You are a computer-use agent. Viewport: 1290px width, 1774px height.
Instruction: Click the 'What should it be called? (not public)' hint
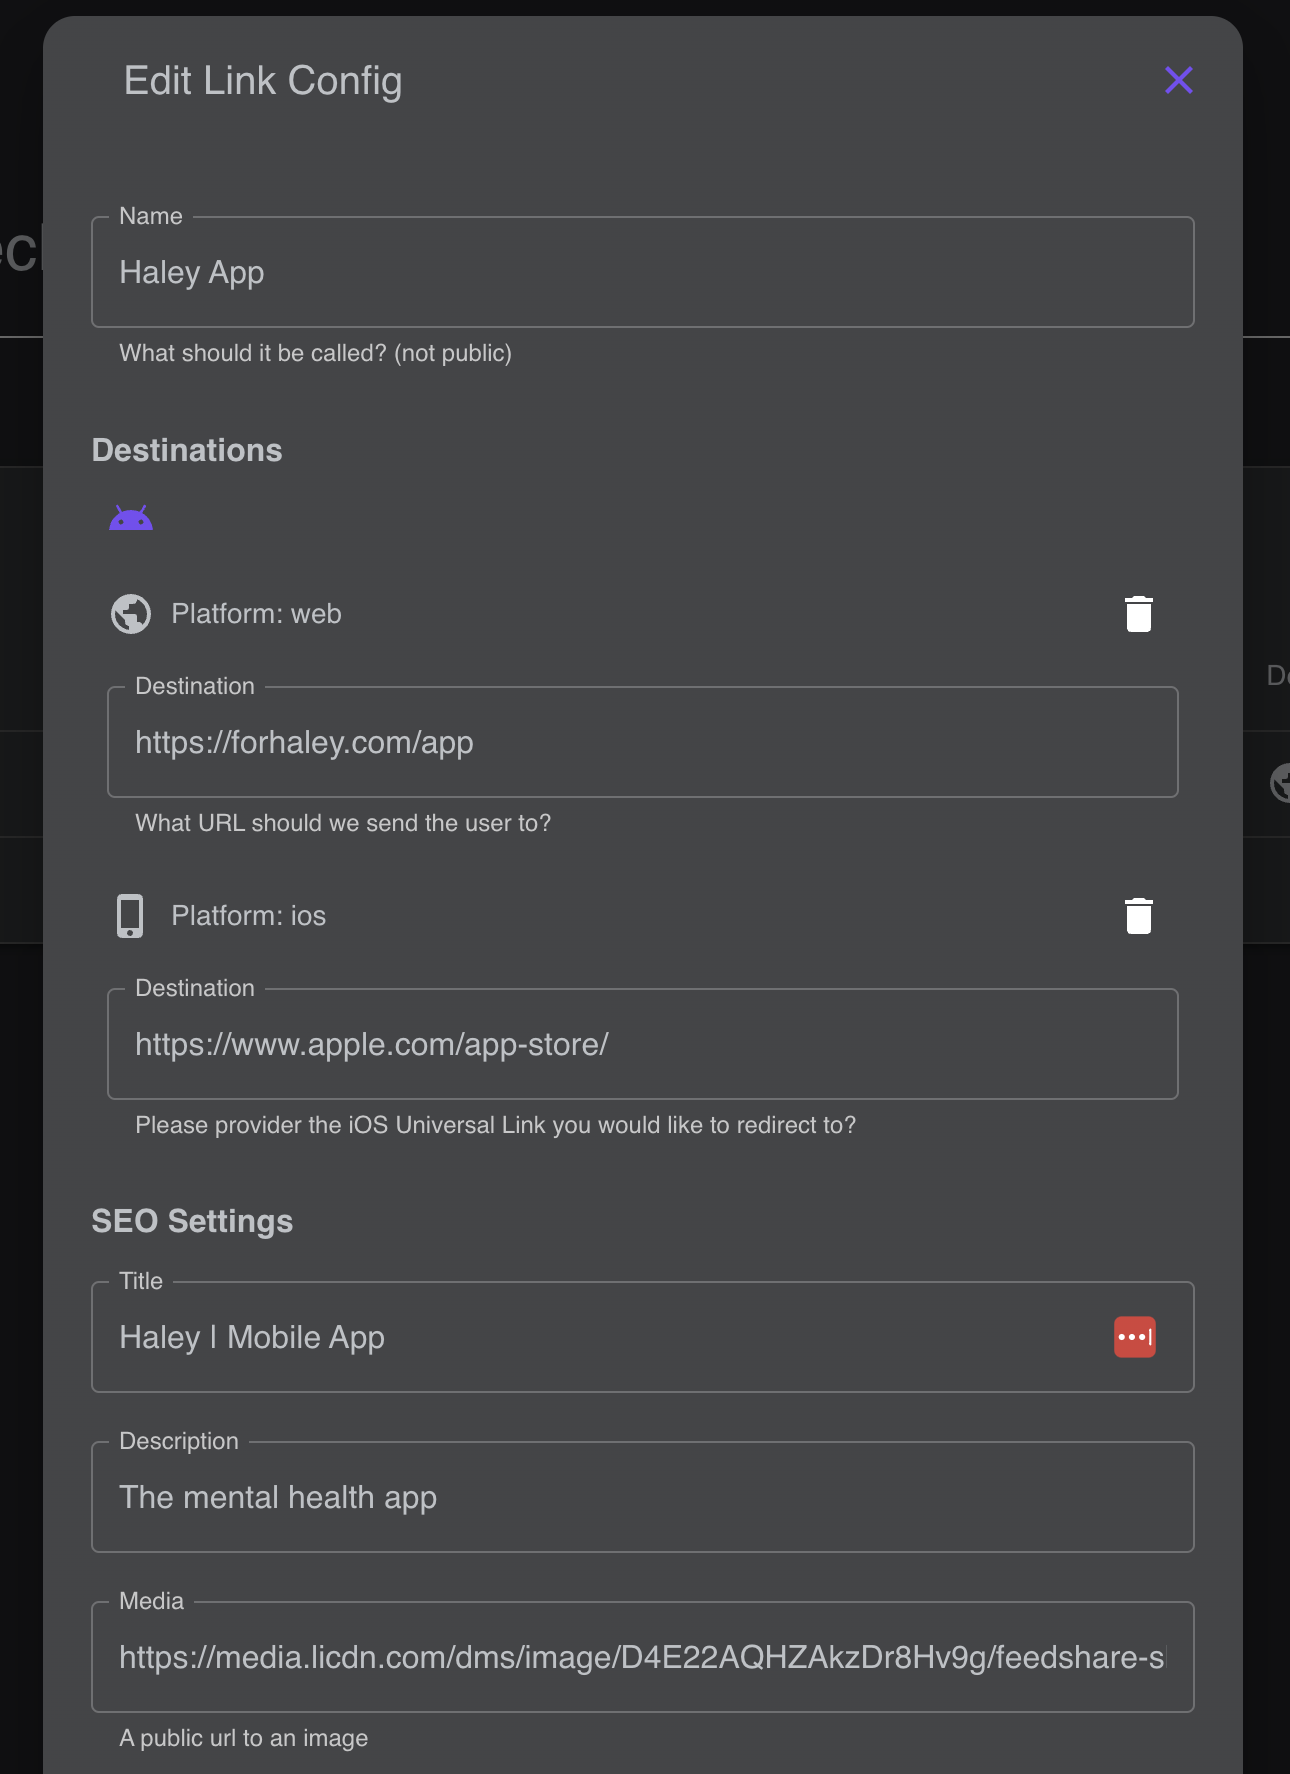[315, 353]
